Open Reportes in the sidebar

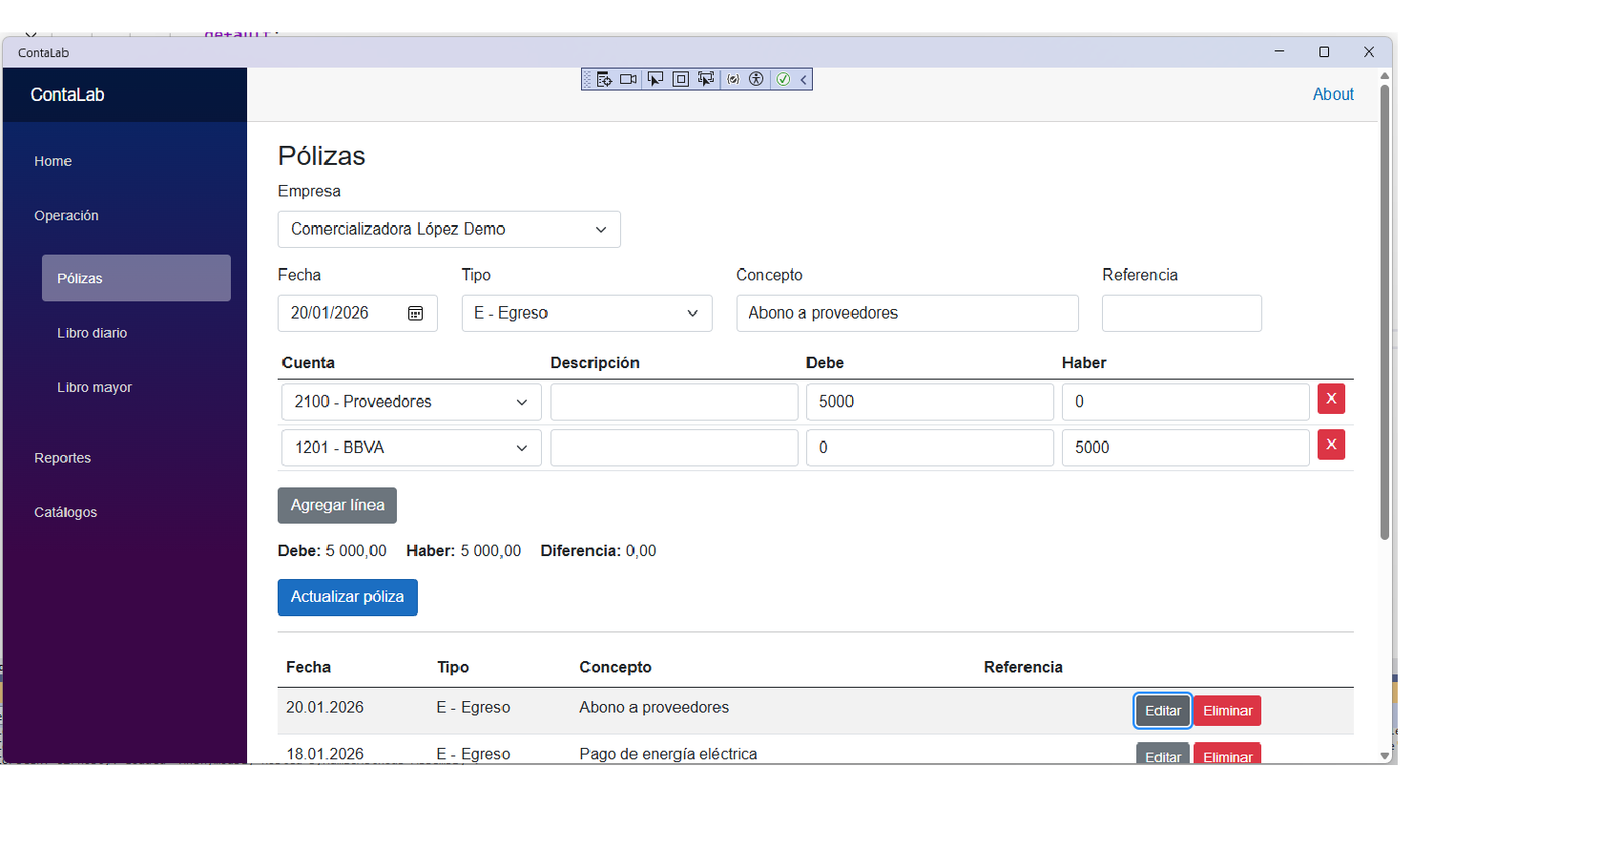tap(62, 458)
